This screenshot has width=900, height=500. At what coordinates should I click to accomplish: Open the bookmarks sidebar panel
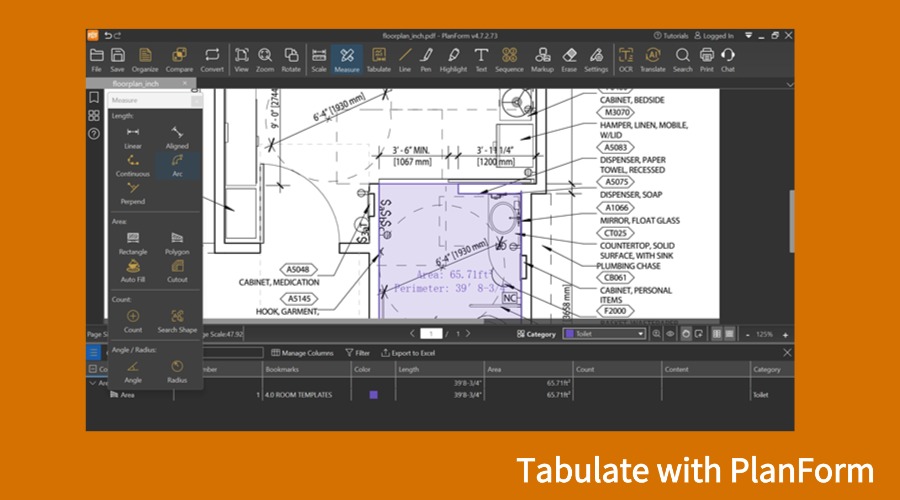click(x=94, y=98)
